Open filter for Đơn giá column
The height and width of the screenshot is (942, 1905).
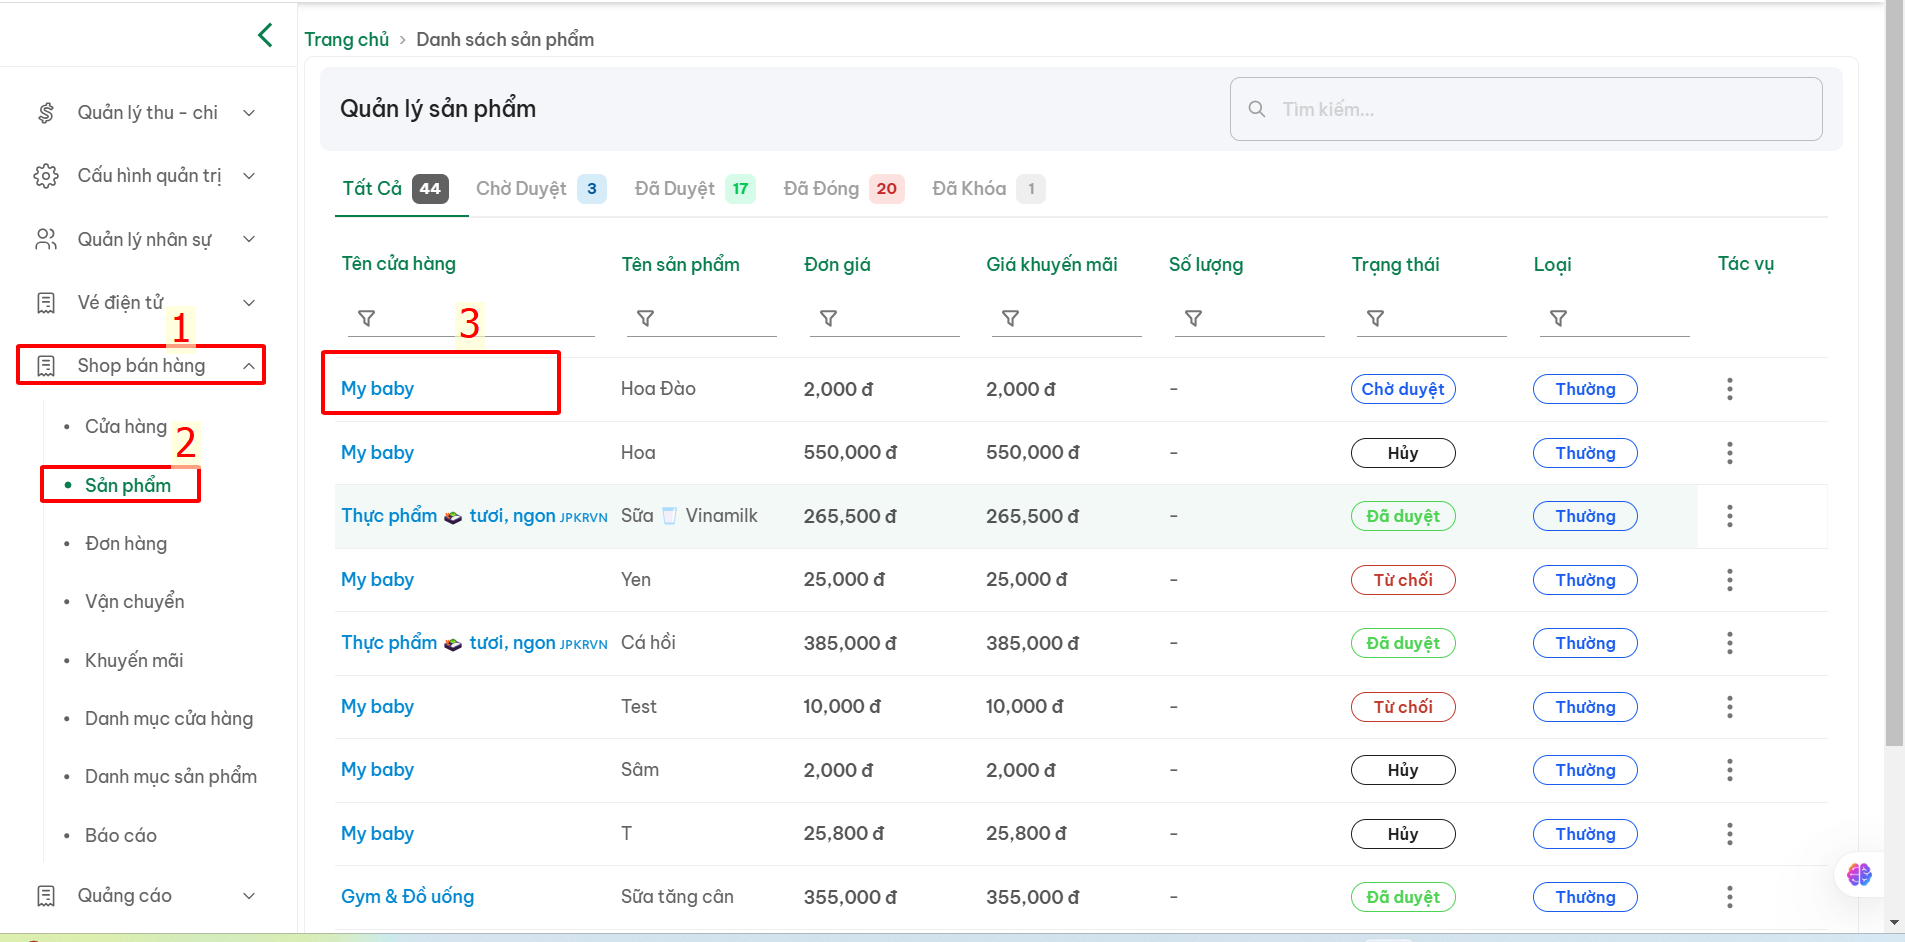pyautogui.click(x=828, y=318)
